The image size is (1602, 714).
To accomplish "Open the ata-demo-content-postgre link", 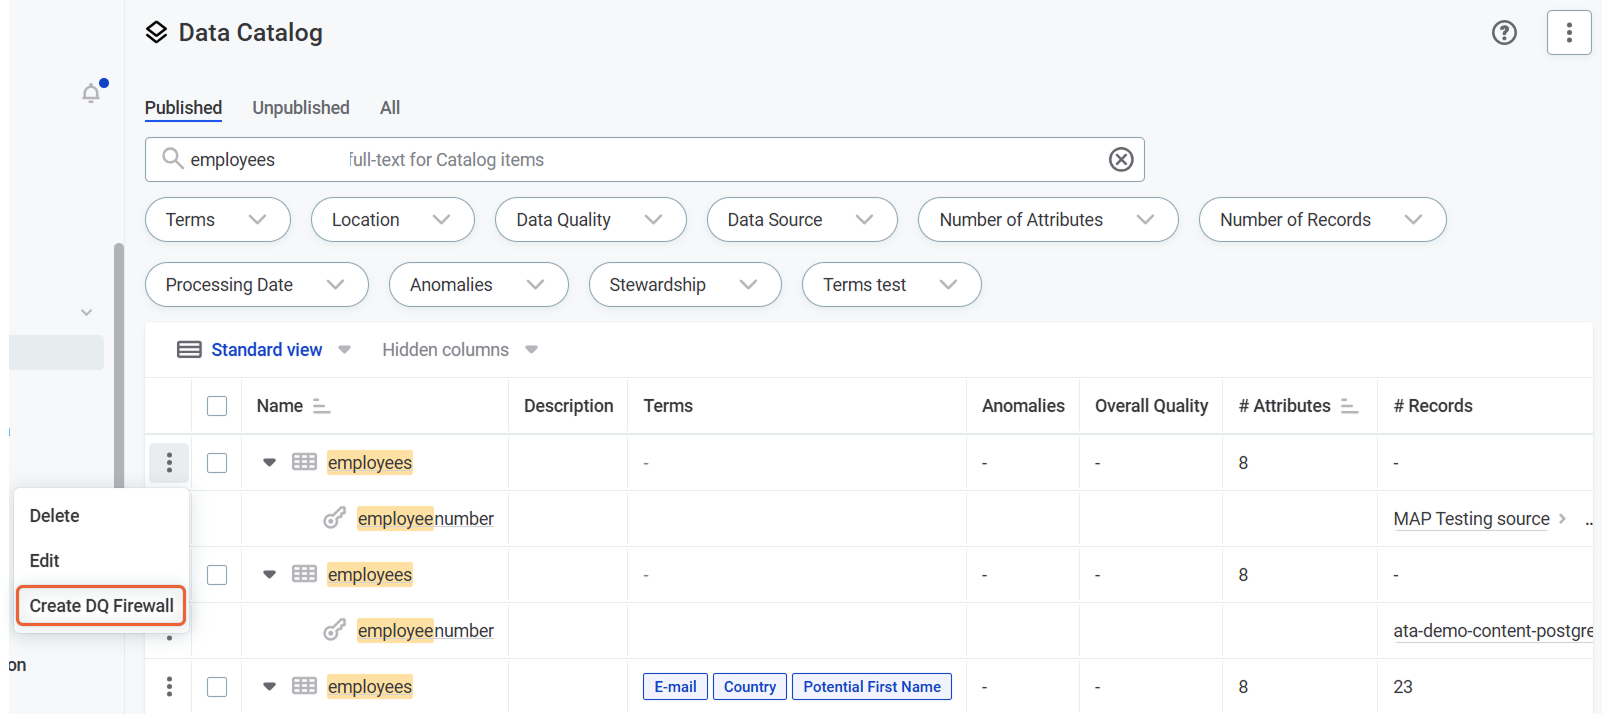I will pos(1493,631).
